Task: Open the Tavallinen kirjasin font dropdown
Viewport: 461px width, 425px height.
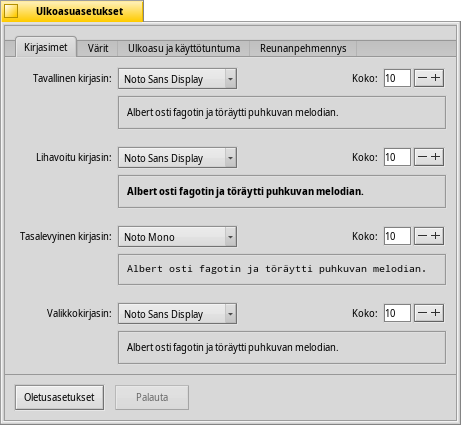Action: tap(177, 79)
